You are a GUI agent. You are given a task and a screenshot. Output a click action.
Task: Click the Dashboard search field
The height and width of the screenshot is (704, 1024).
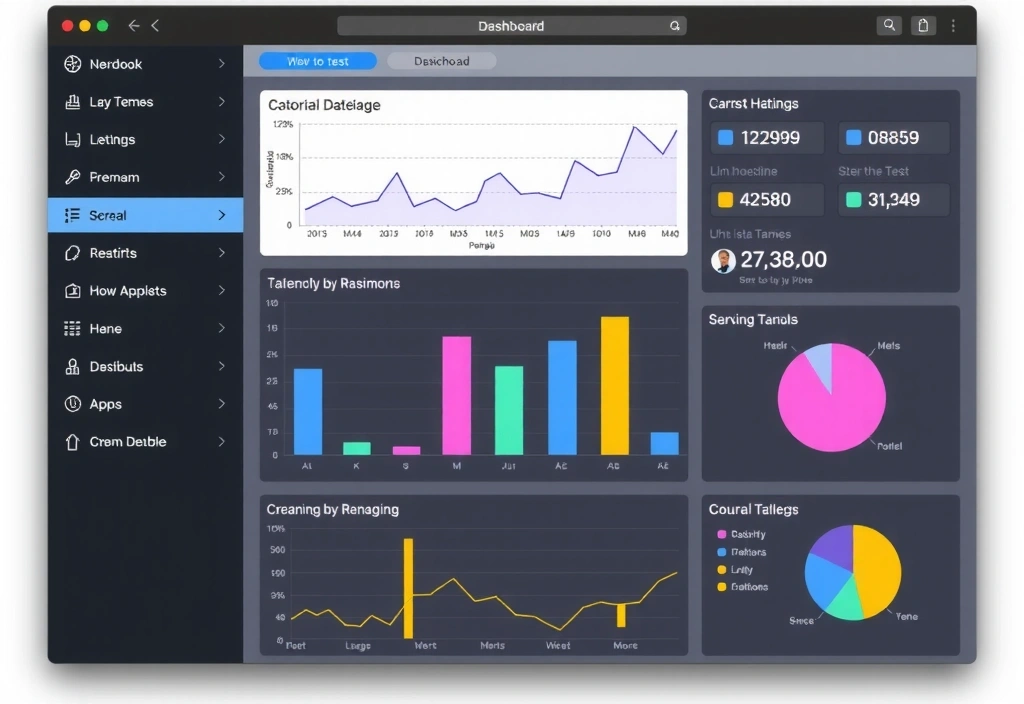[510, 26]
